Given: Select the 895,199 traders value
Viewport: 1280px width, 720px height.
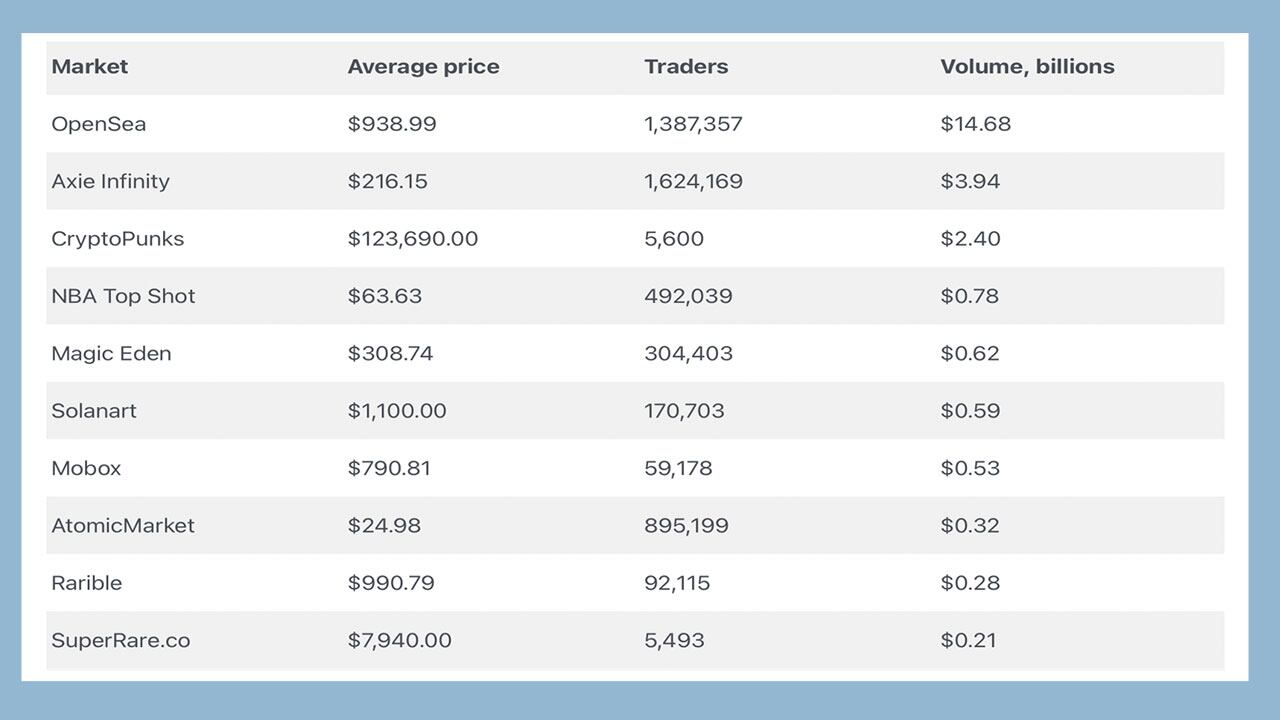Looking at the screenshot, I should click(686, 525).
